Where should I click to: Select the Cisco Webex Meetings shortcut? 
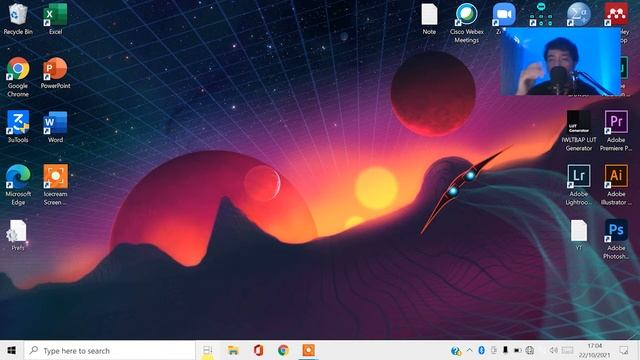(467, 23)
